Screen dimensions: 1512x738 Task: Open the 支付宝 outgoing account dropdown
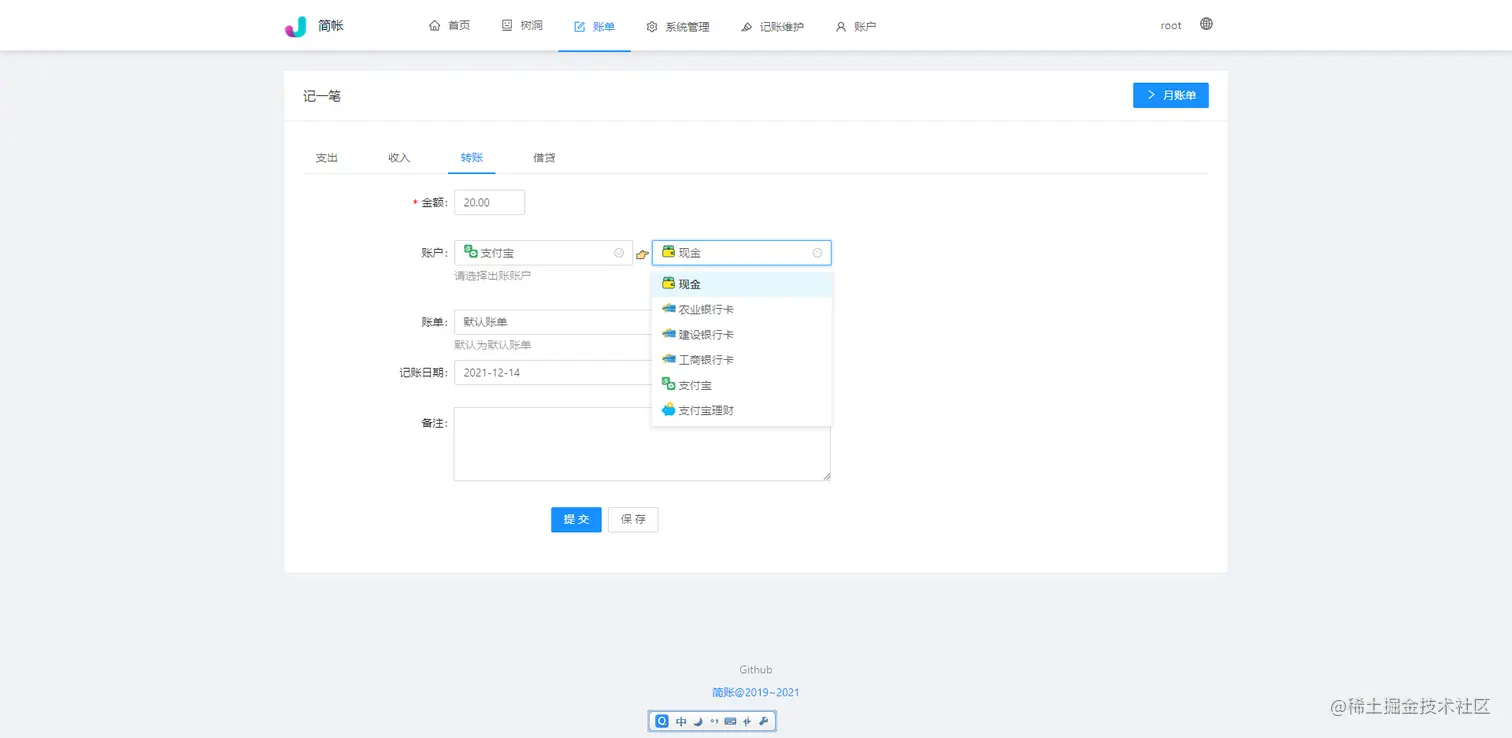(543, 253)
